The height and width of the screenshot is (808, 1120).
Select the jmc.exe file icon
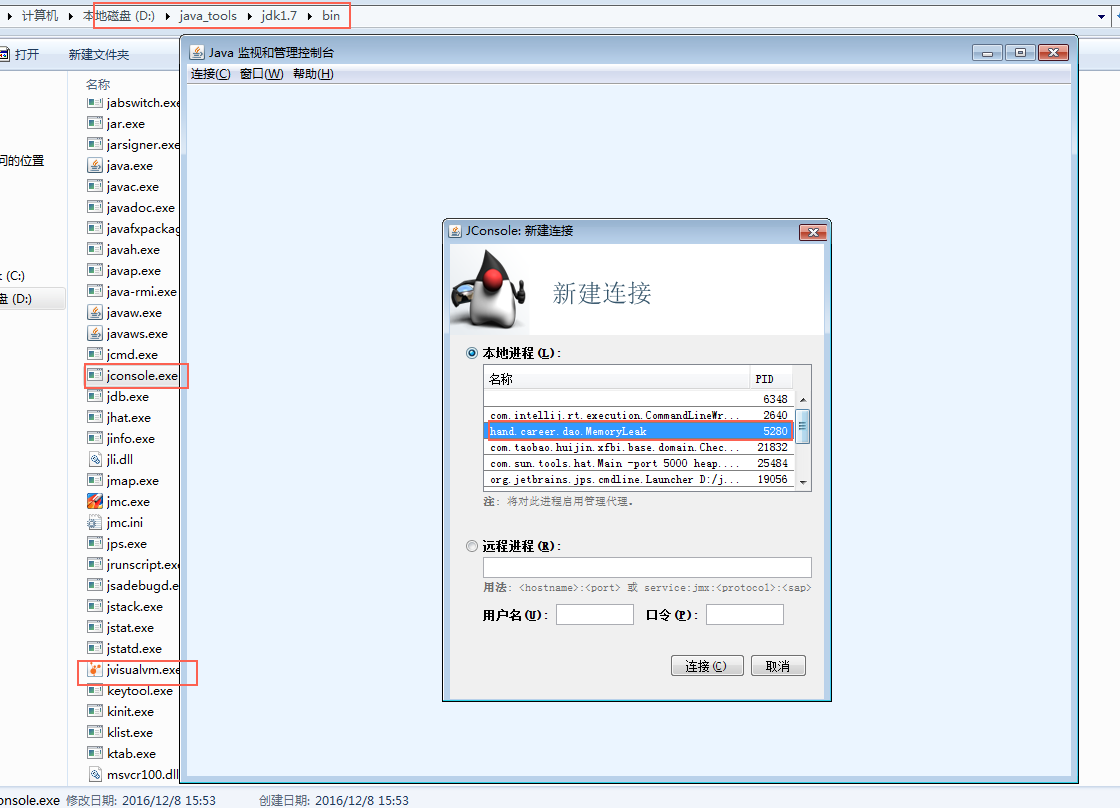click(x=95, y=501)
